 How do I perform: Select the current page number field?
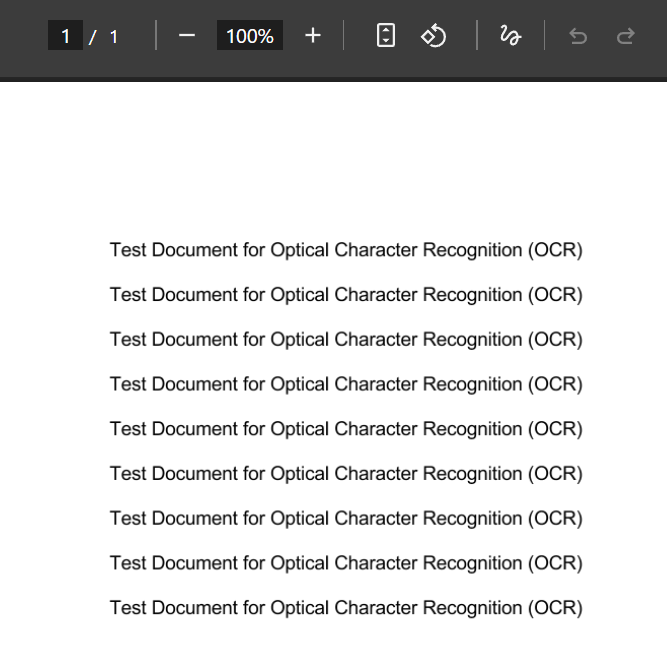coord(65,36)
